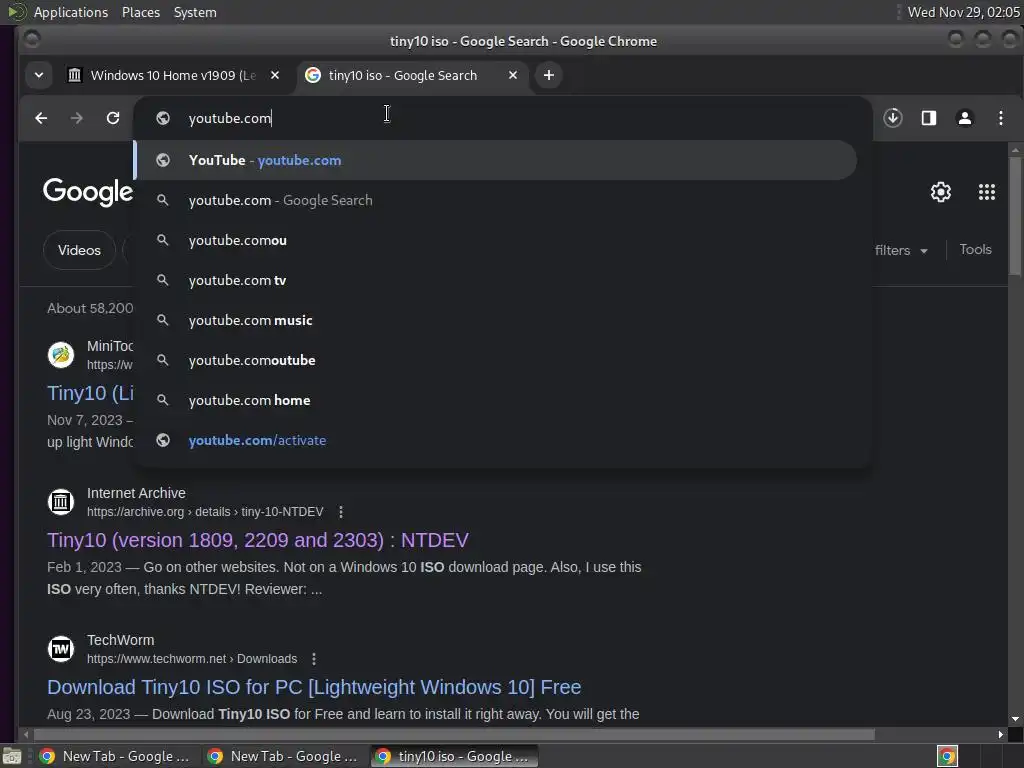Open youtube.com/activate suggestion
1024x768 pixels.
tap(496, 440)
